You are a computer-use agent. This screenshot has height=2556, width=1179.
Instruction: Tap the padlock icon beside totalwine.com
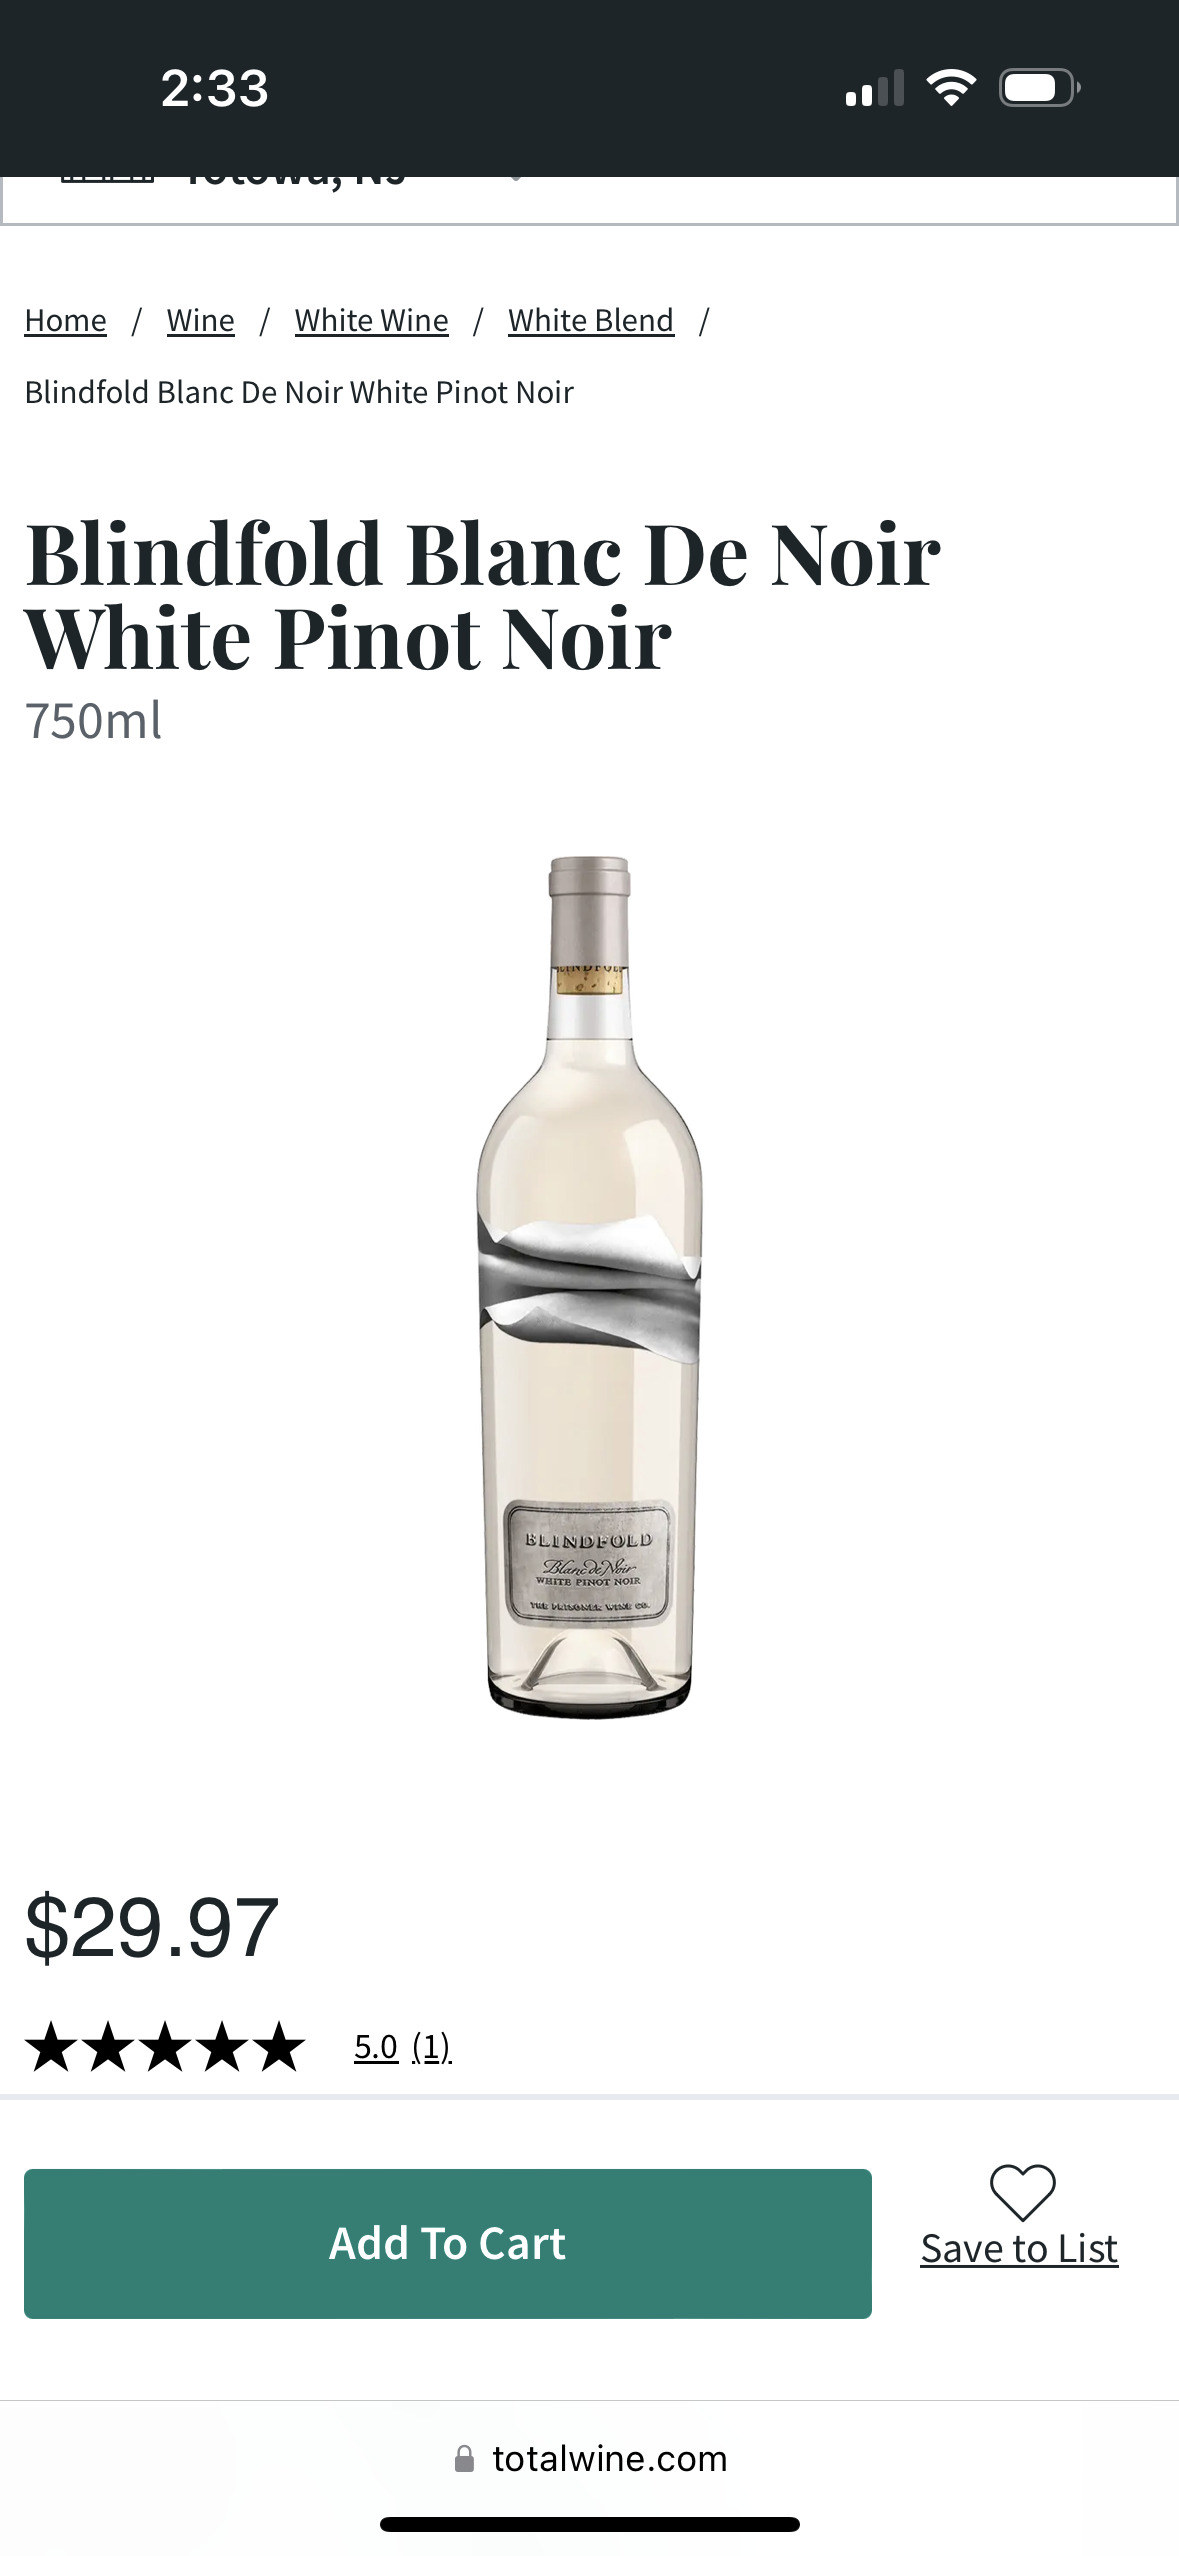click(464, 2458)
